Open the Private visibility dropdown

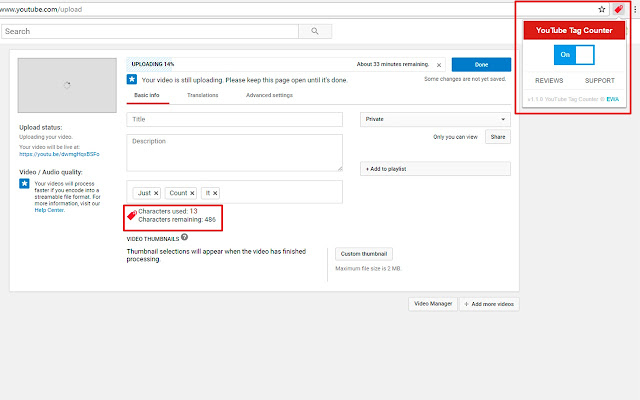tap(435, 119)
